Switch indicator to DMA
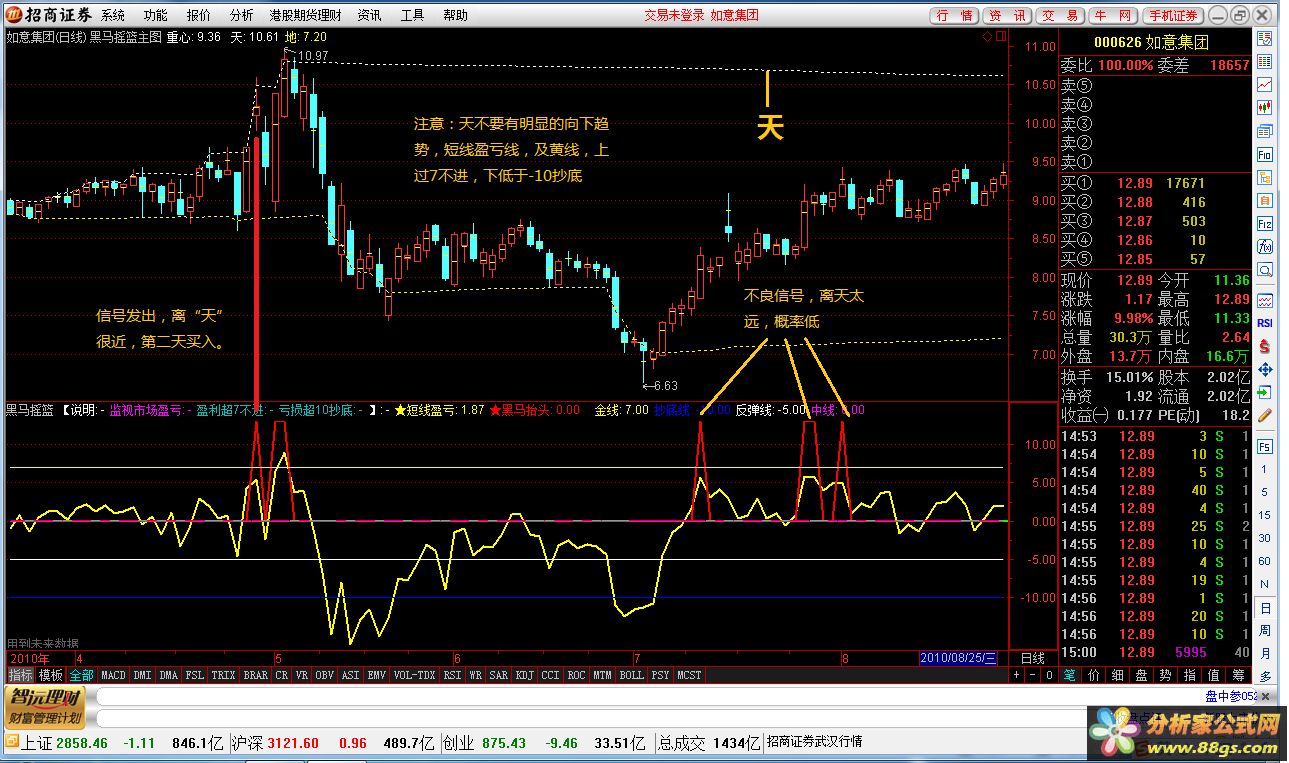The image size is (1289, 763). tap(168, 675)
